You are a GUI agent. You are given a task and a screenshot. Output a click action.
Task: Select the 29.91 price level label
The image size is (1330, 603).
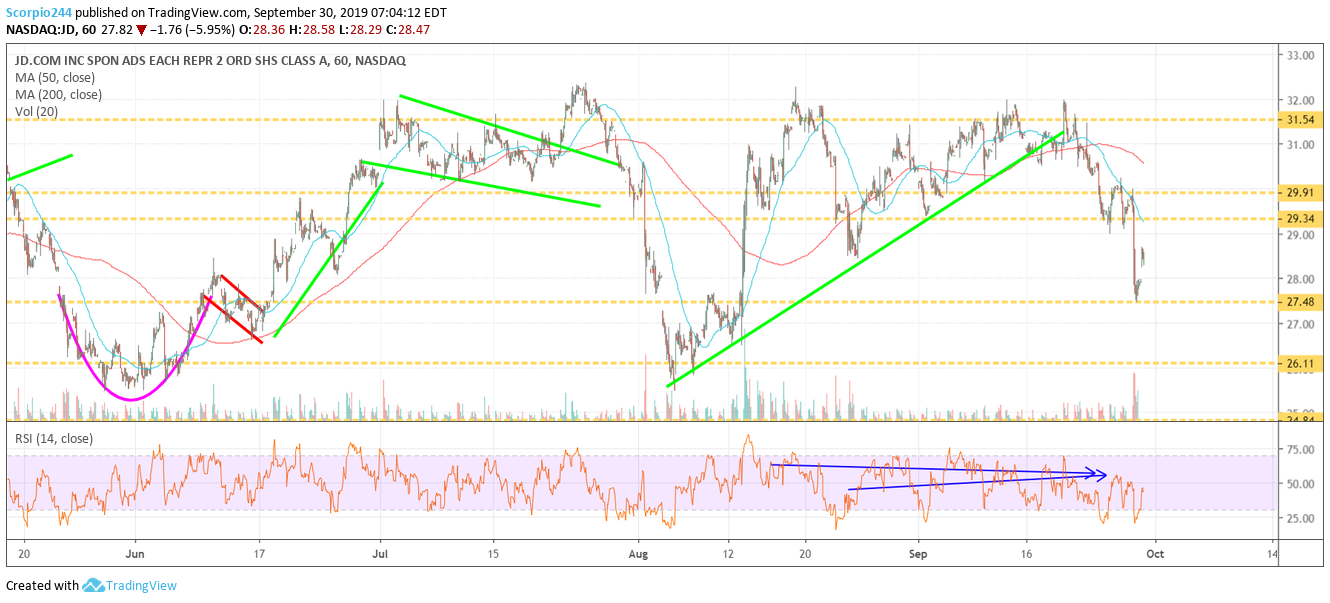pos(1301,192)
